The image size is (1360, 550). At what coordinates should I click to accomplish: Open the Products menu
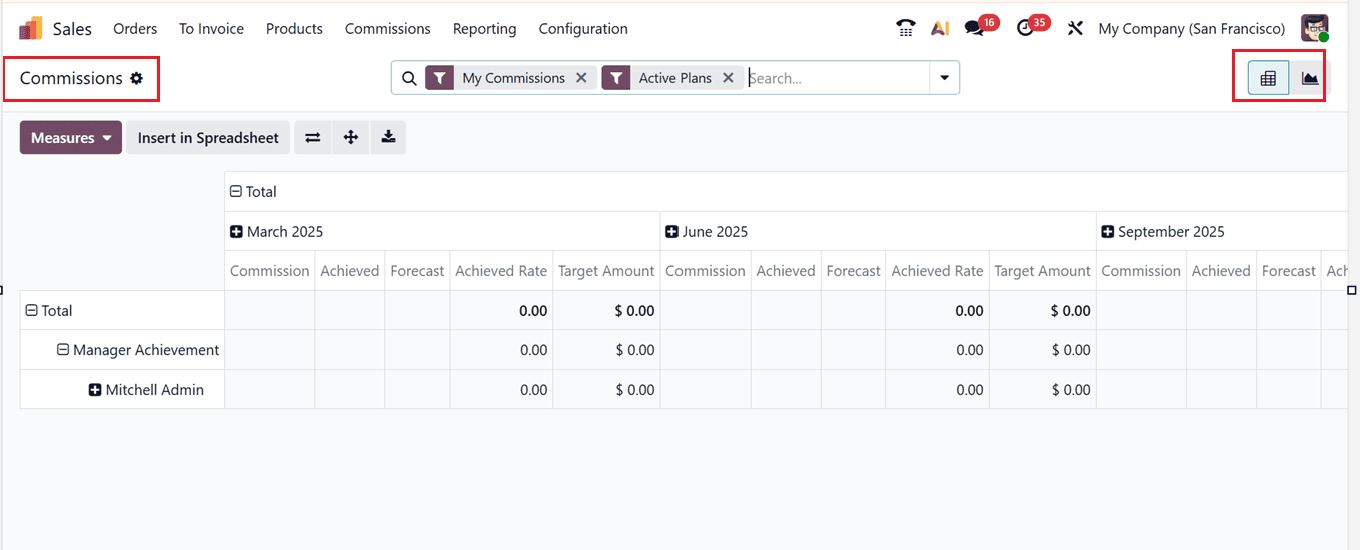294,29
